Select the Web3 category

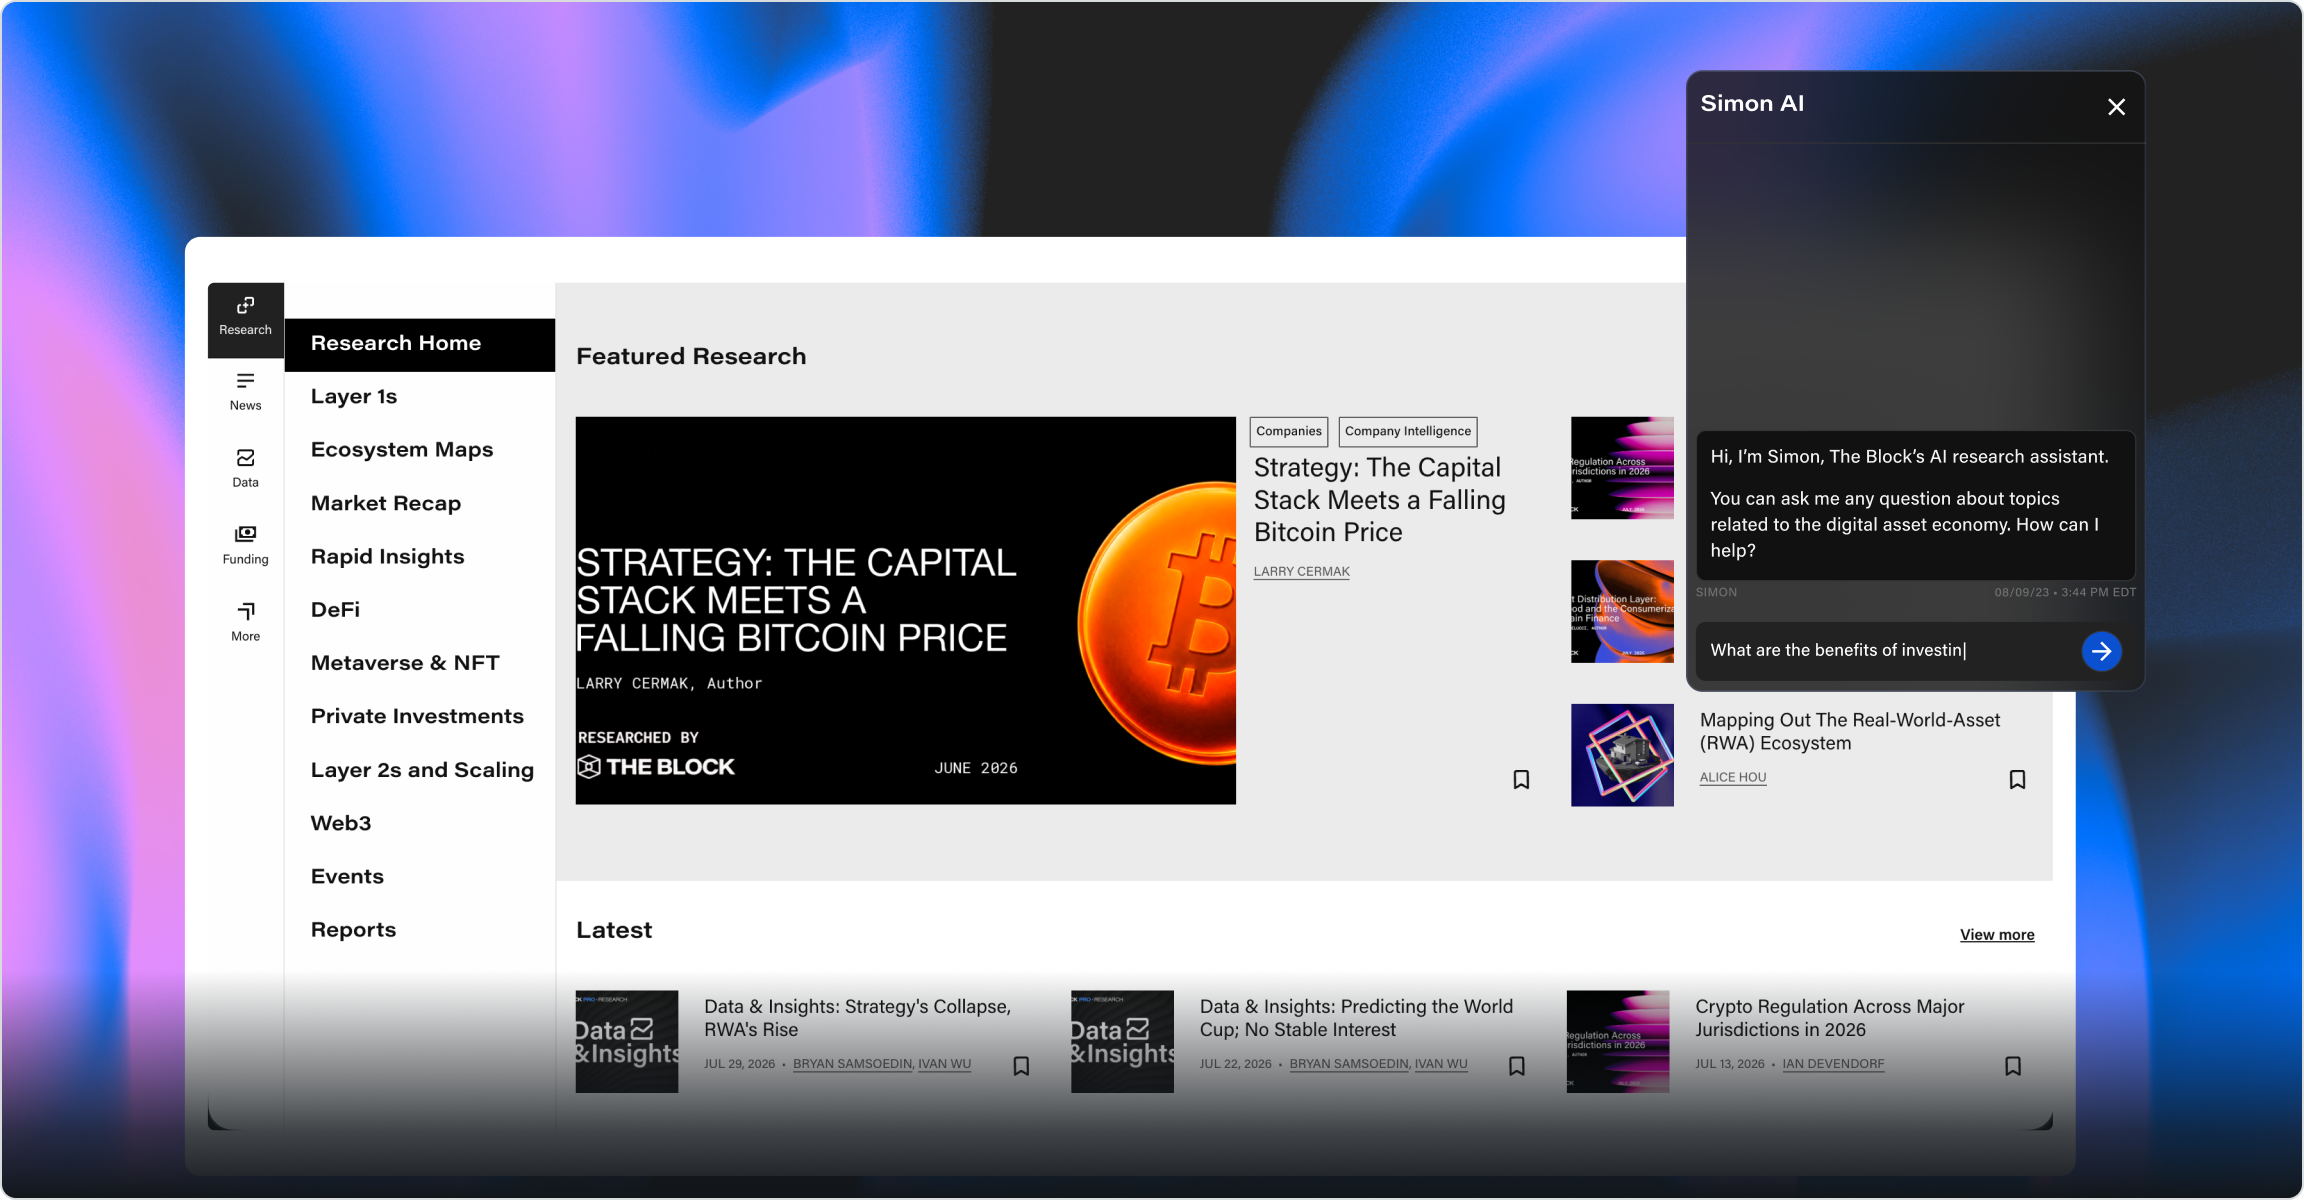(x=341, y=823)
